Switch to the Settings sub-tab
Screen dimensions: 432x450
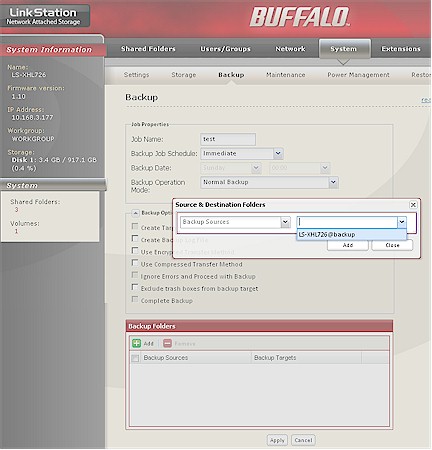point(136,75)
